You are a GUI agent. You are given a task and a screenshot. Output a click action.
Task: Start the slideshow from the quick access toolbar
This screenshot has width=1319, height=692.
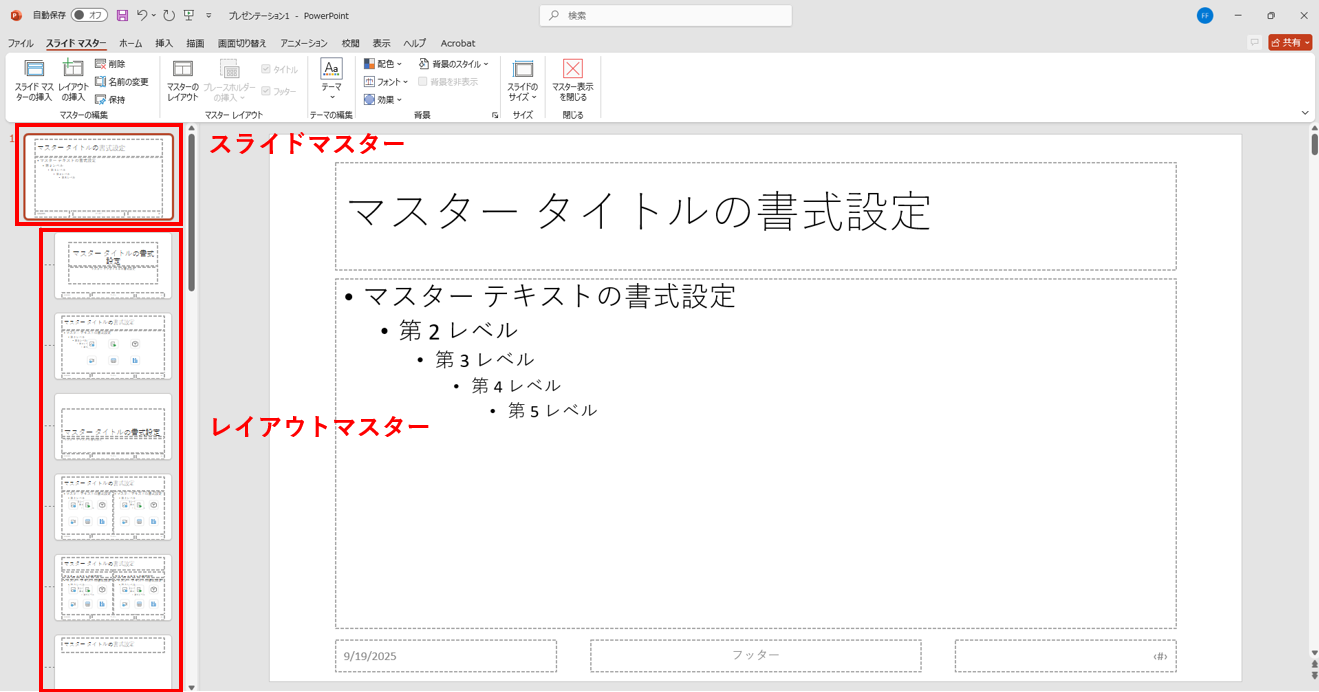189,16
